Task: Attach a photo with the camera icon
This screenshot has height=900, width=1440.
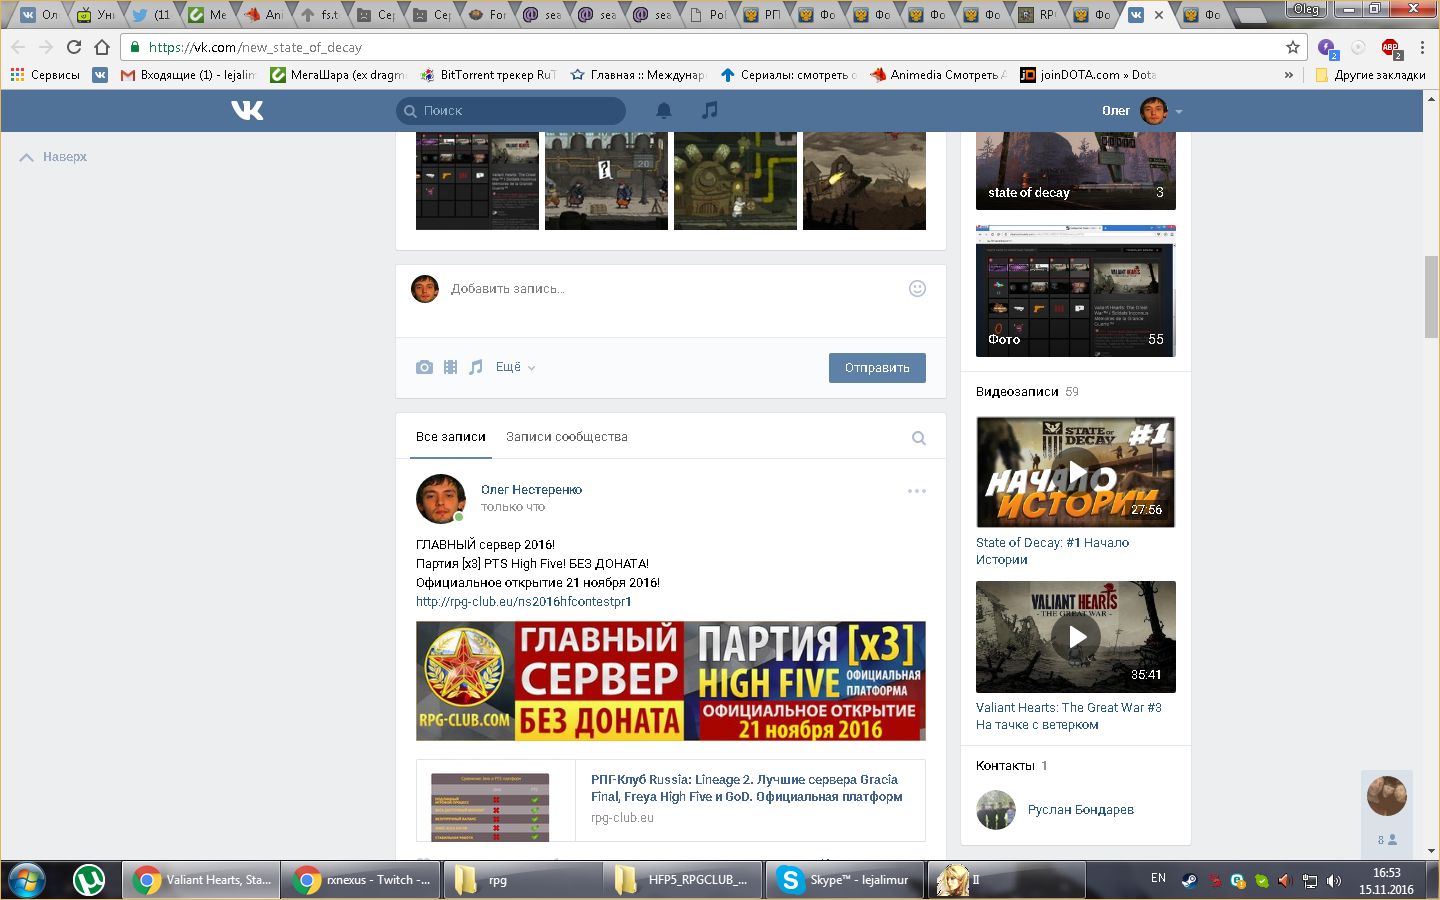Action: (x=425, y=367)
